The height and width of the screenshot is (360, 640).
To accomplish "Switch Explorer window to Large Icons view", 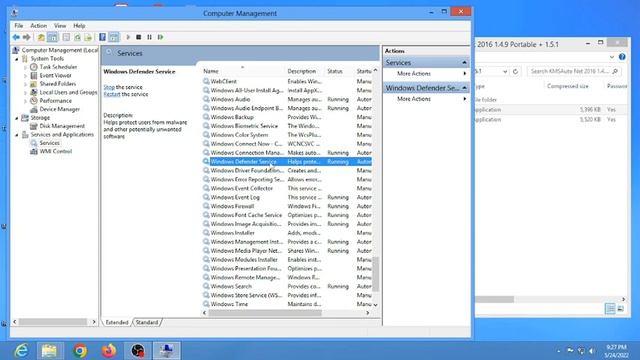I will pyautogui.click(x=621, y=309).
